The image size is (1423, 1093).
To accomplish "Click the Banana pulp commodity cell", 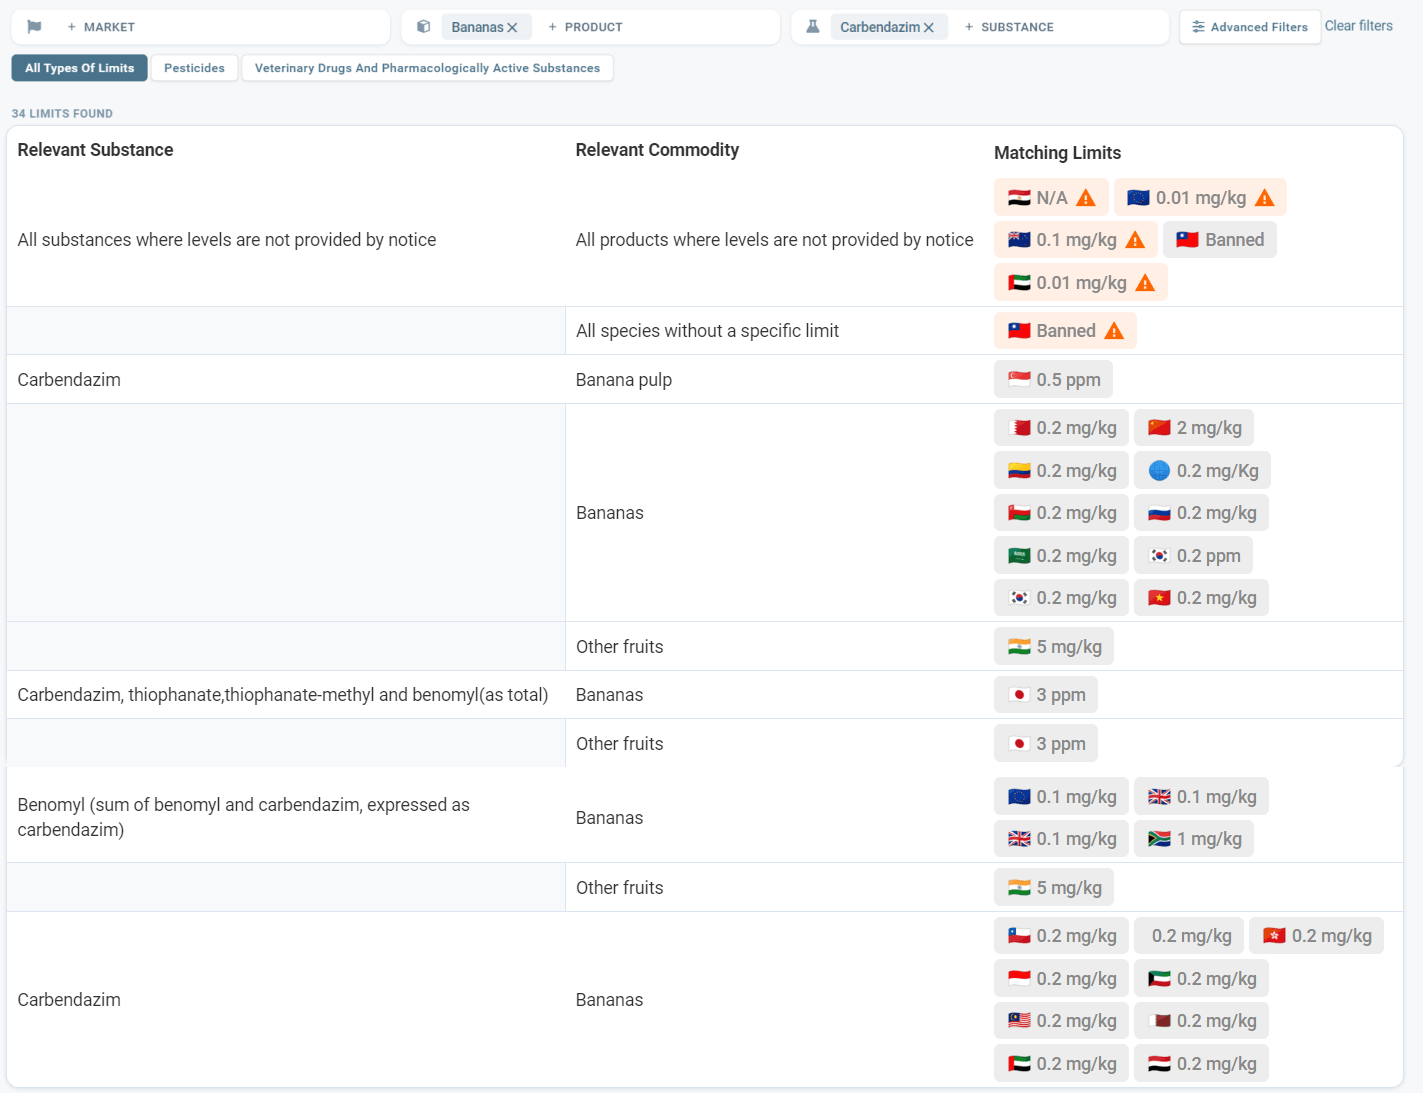I will coord(624,380).
